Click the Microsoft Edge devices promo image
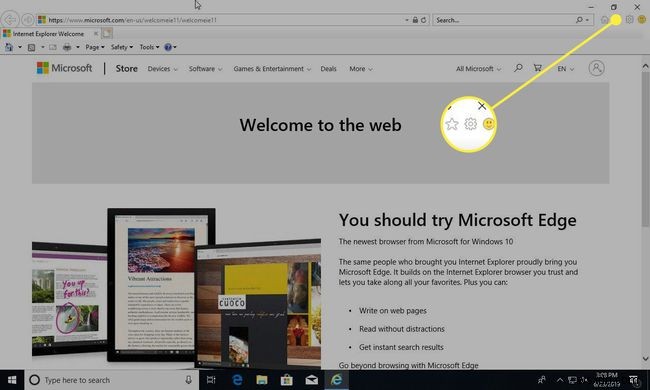Viewport: 650px width, 390px height. (x=176, y=288)
